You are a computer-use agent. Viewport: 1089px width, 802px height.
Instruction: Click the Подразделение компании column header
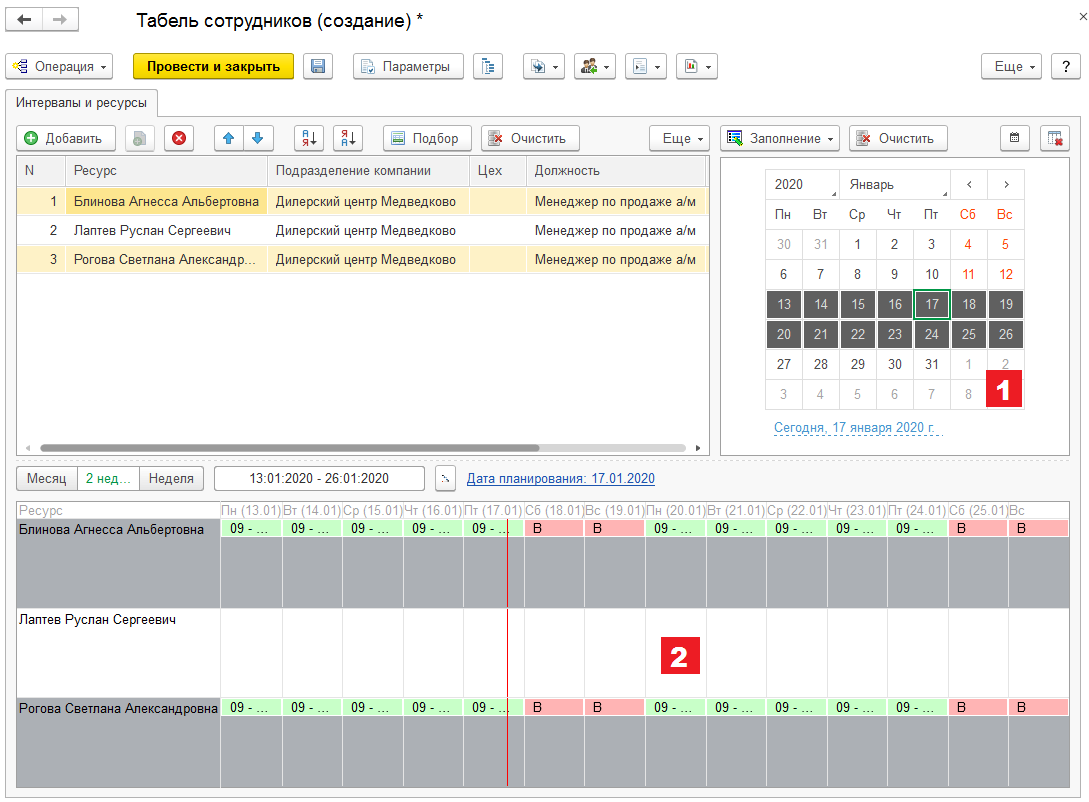369,171
